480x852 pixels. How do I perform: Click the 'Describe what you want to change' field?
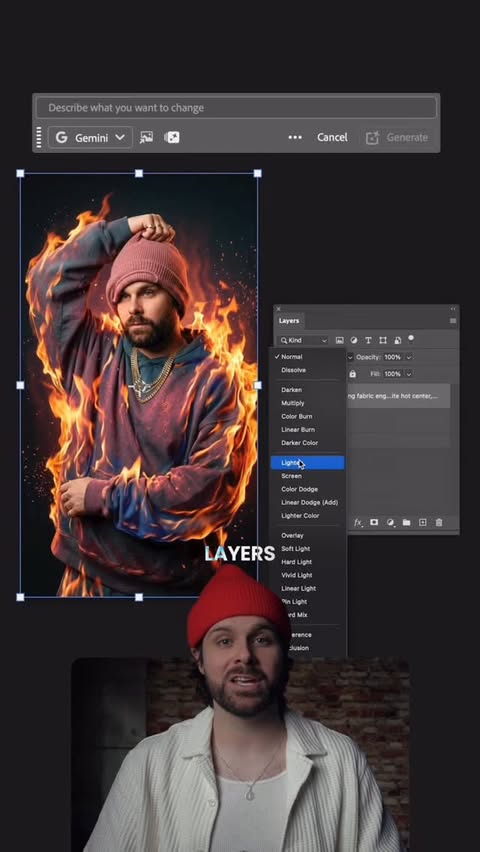click(236, 108)
